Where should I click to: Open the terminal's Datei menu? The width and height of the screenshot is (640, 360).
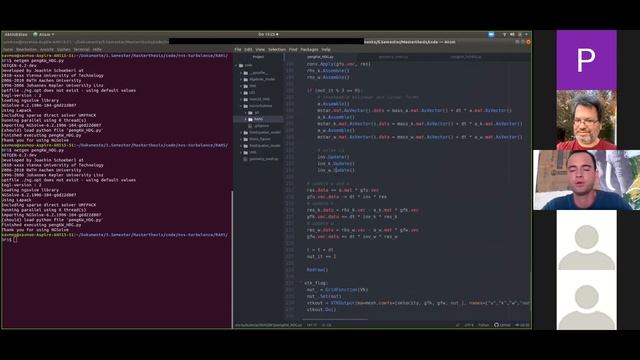(8, 49)
